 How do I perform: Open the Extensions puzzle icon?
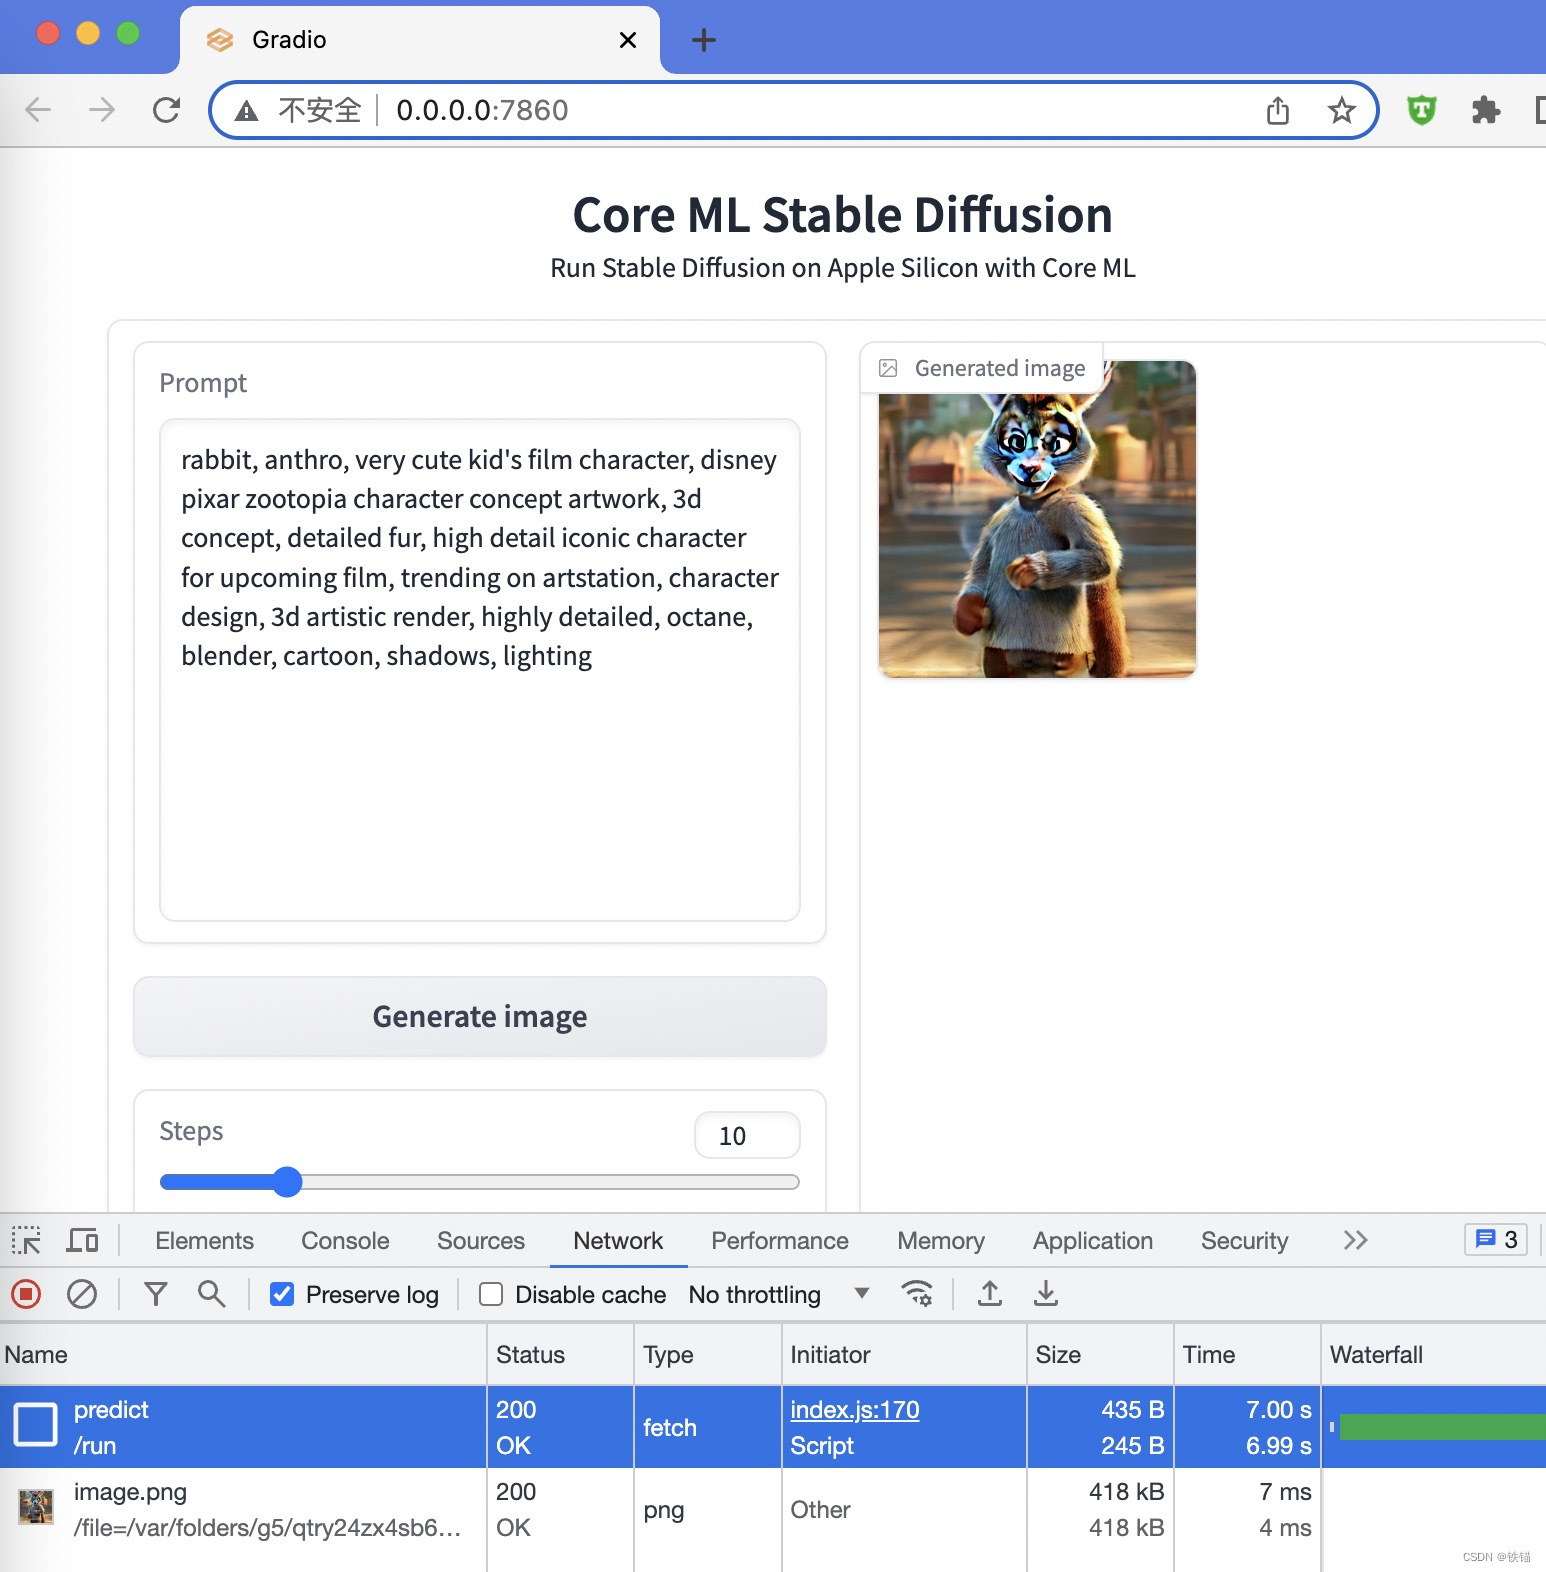click(x=1486, y=110)
